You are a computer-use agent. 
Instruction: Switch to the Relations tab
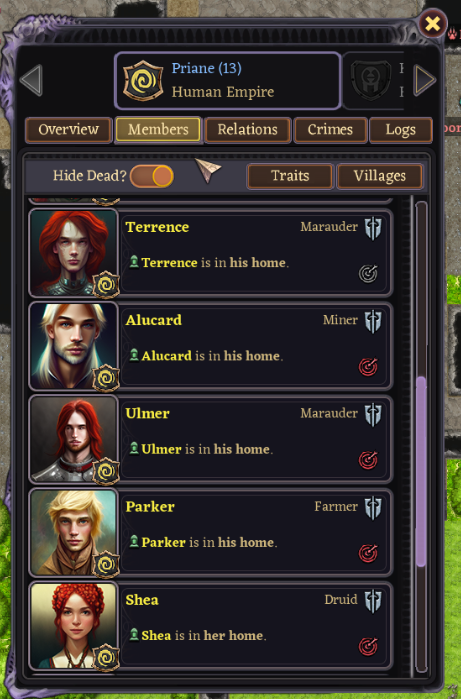[x=247, y=130]
